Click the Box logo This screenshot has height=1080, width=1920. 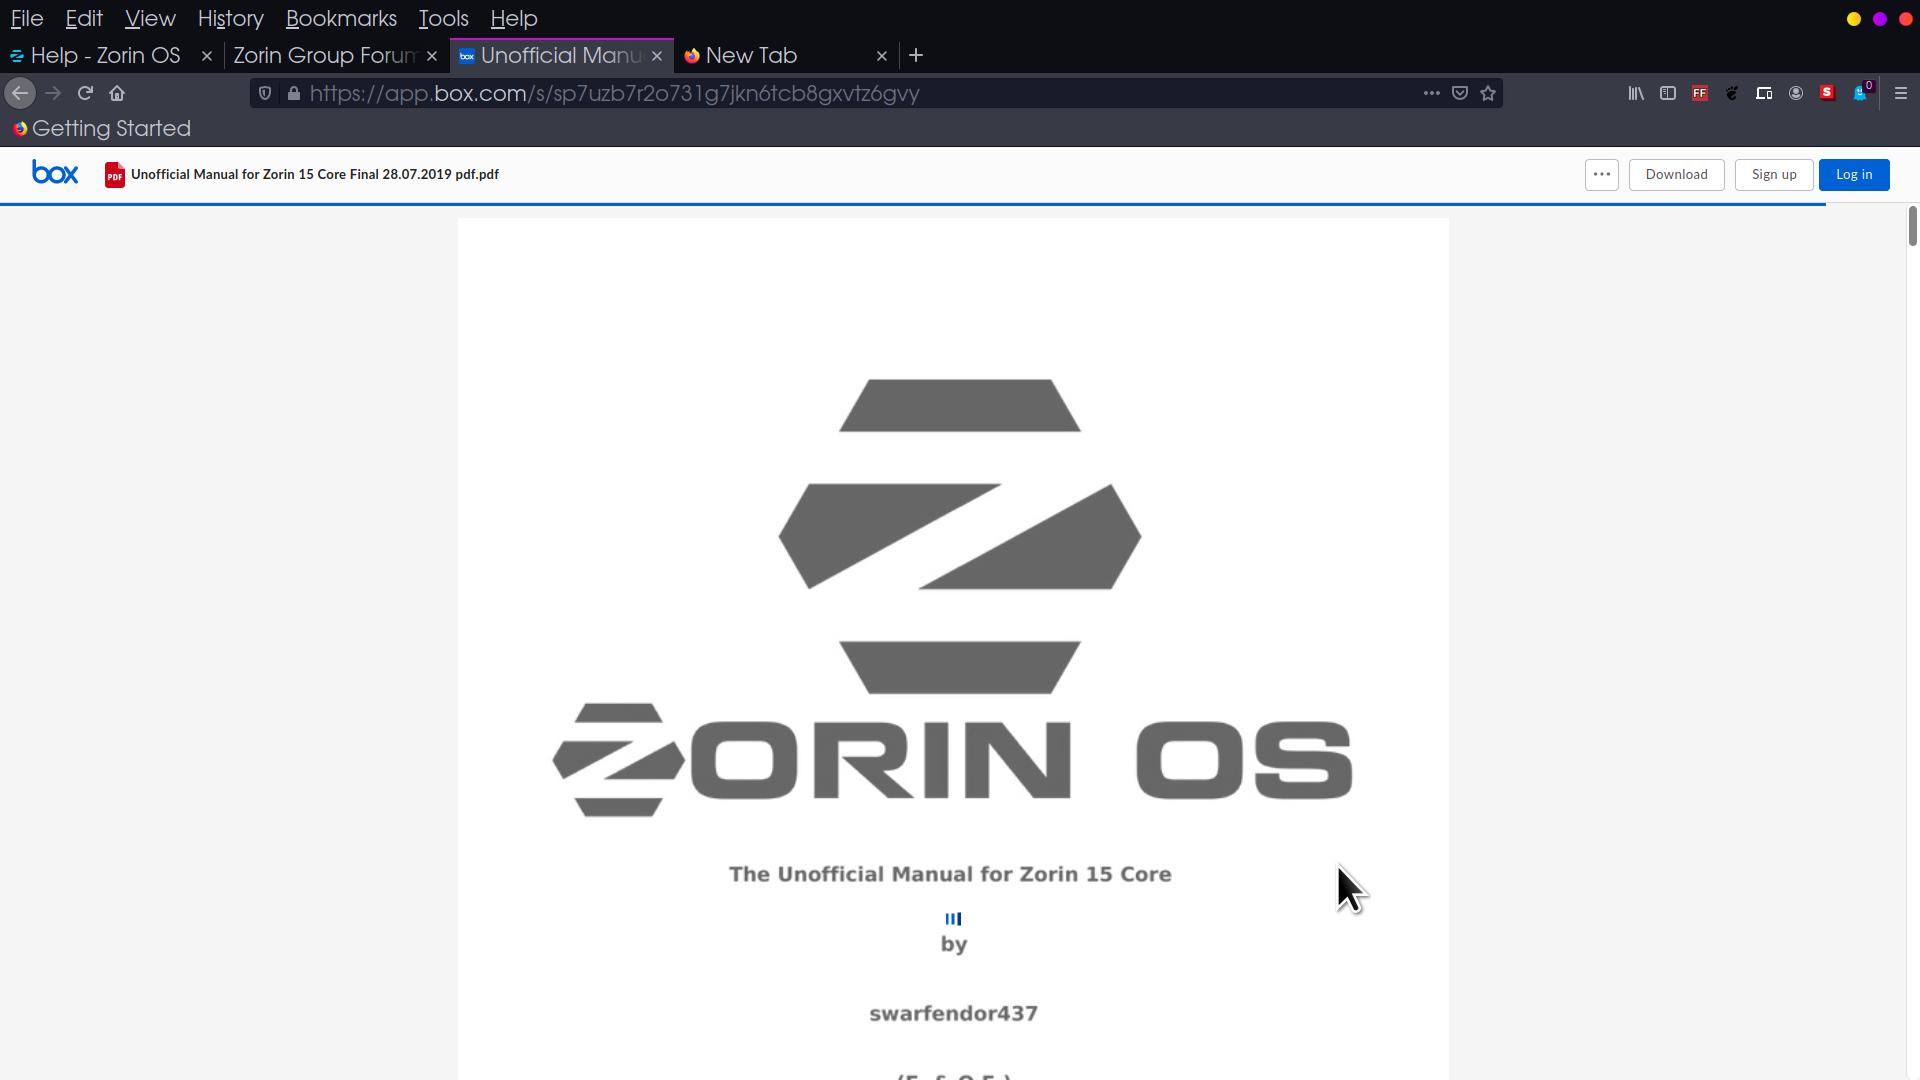click(55, 173)
